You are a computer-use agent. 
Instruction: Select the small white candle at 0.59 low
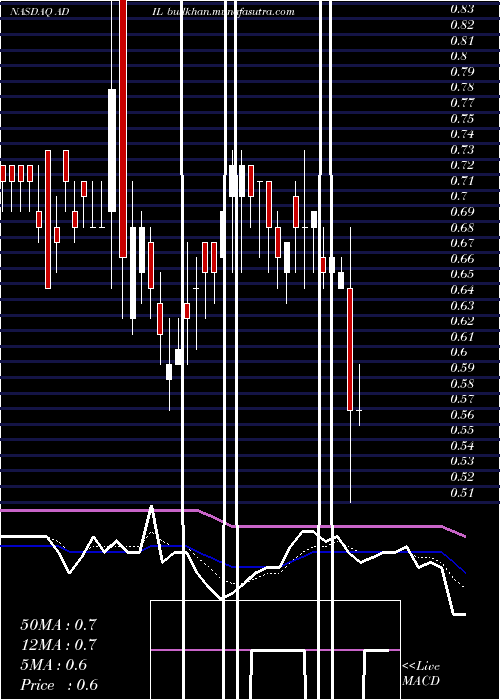[x=169, y=372]
